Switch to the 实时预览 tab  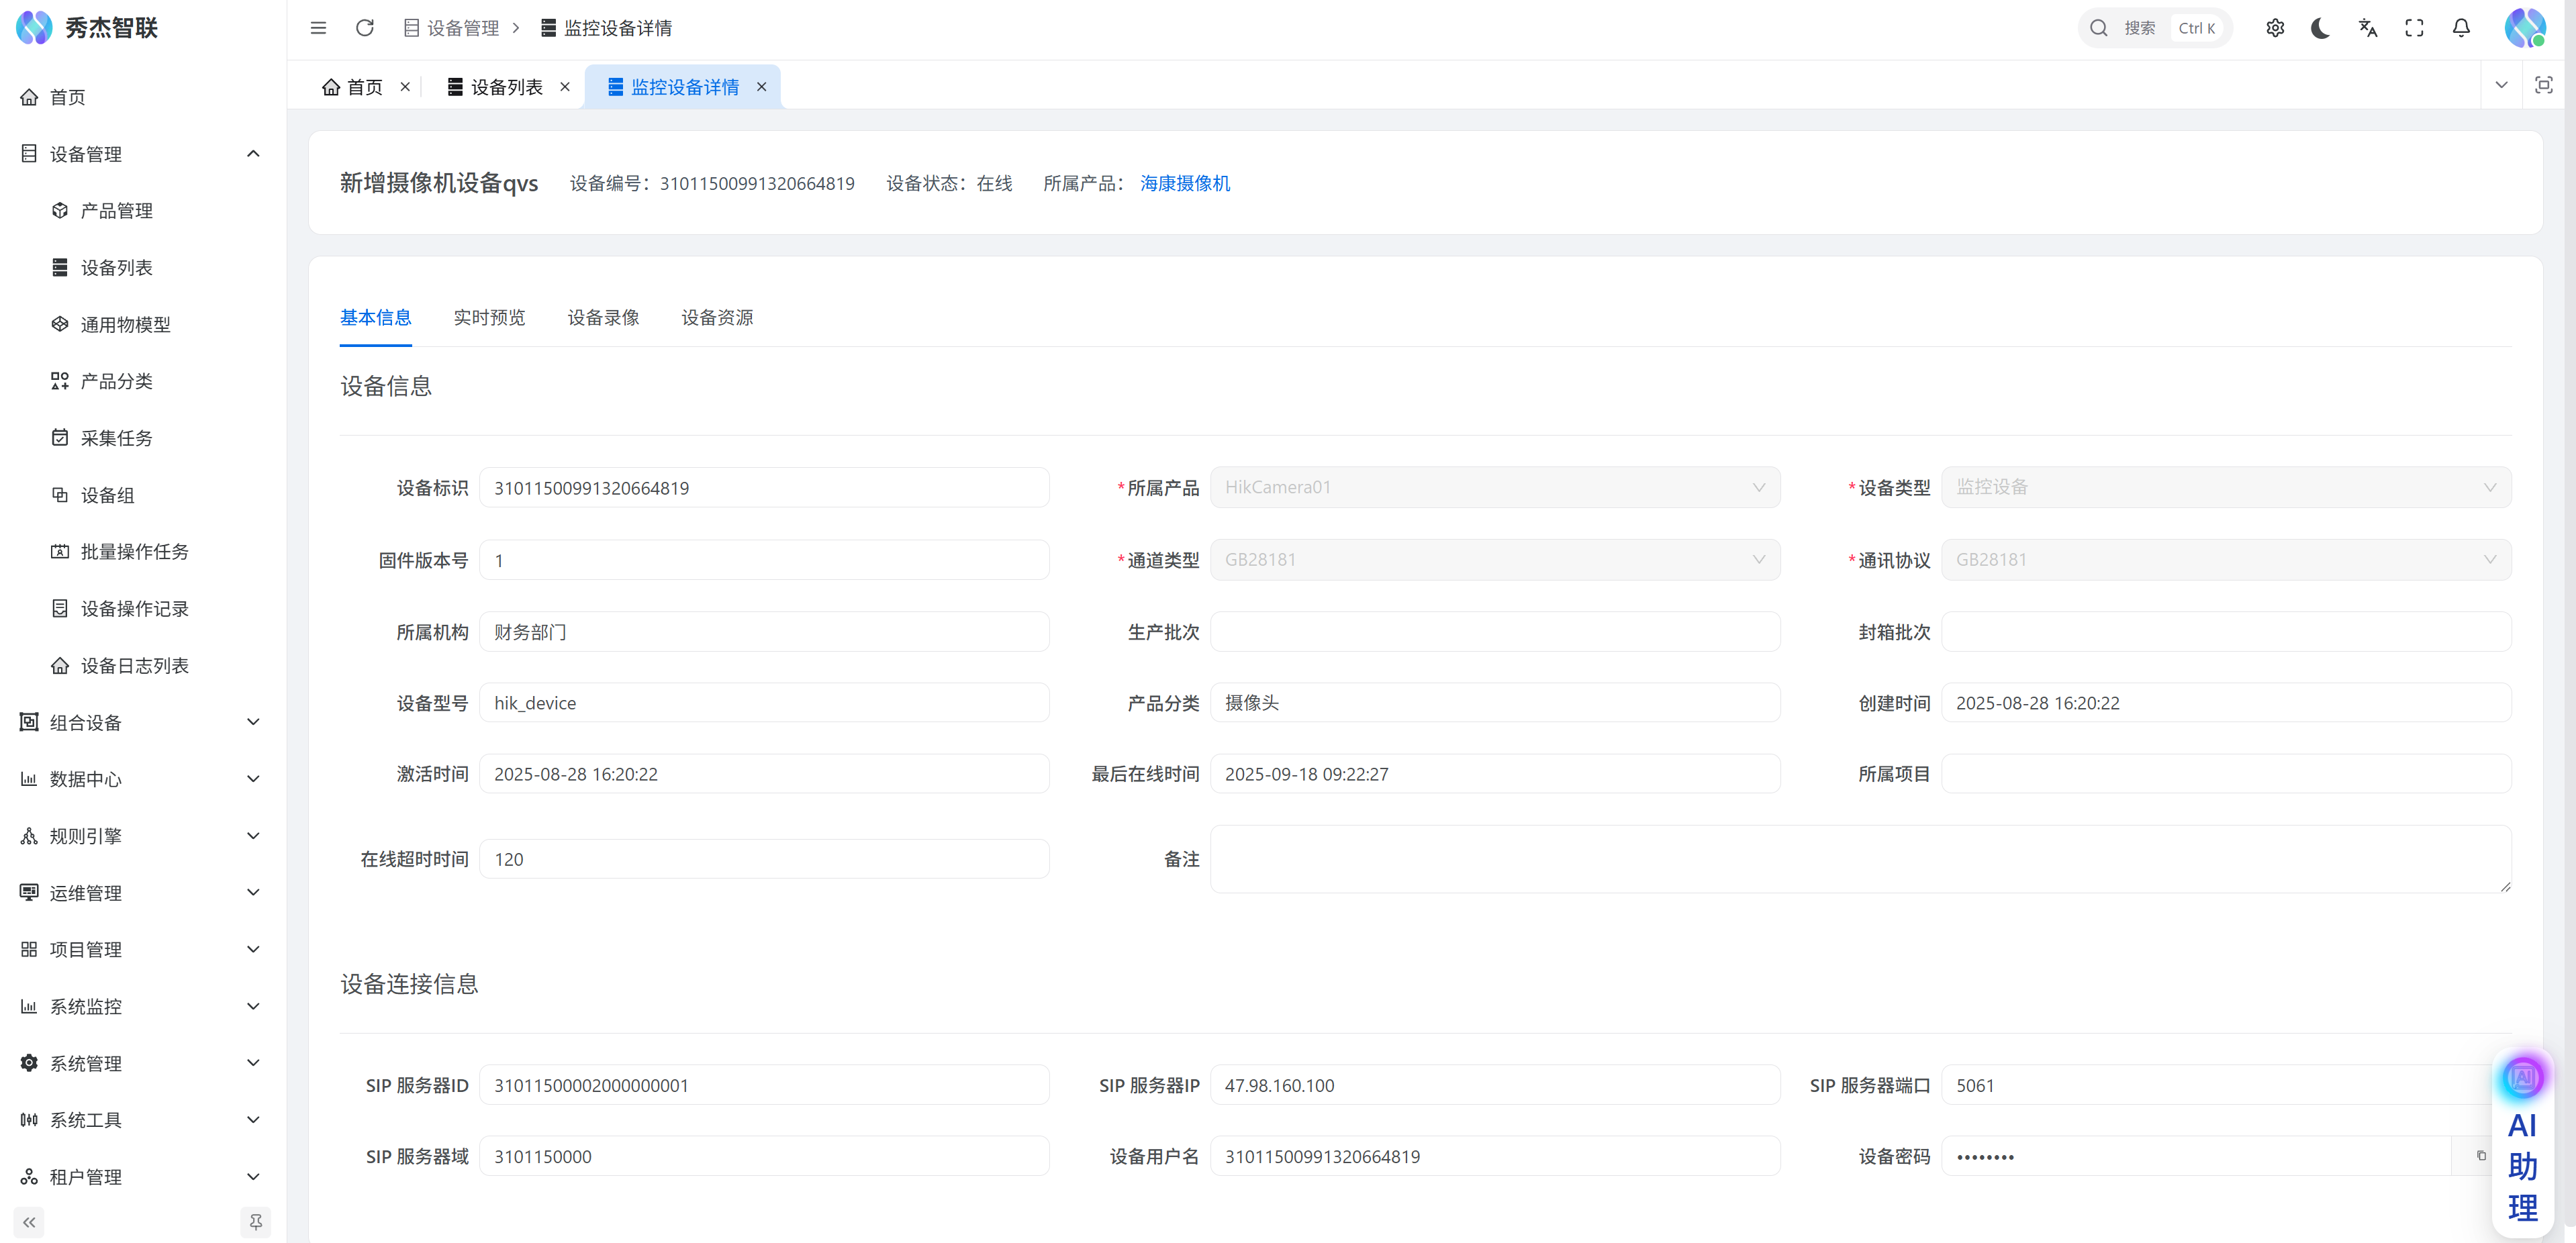(489, 318)
